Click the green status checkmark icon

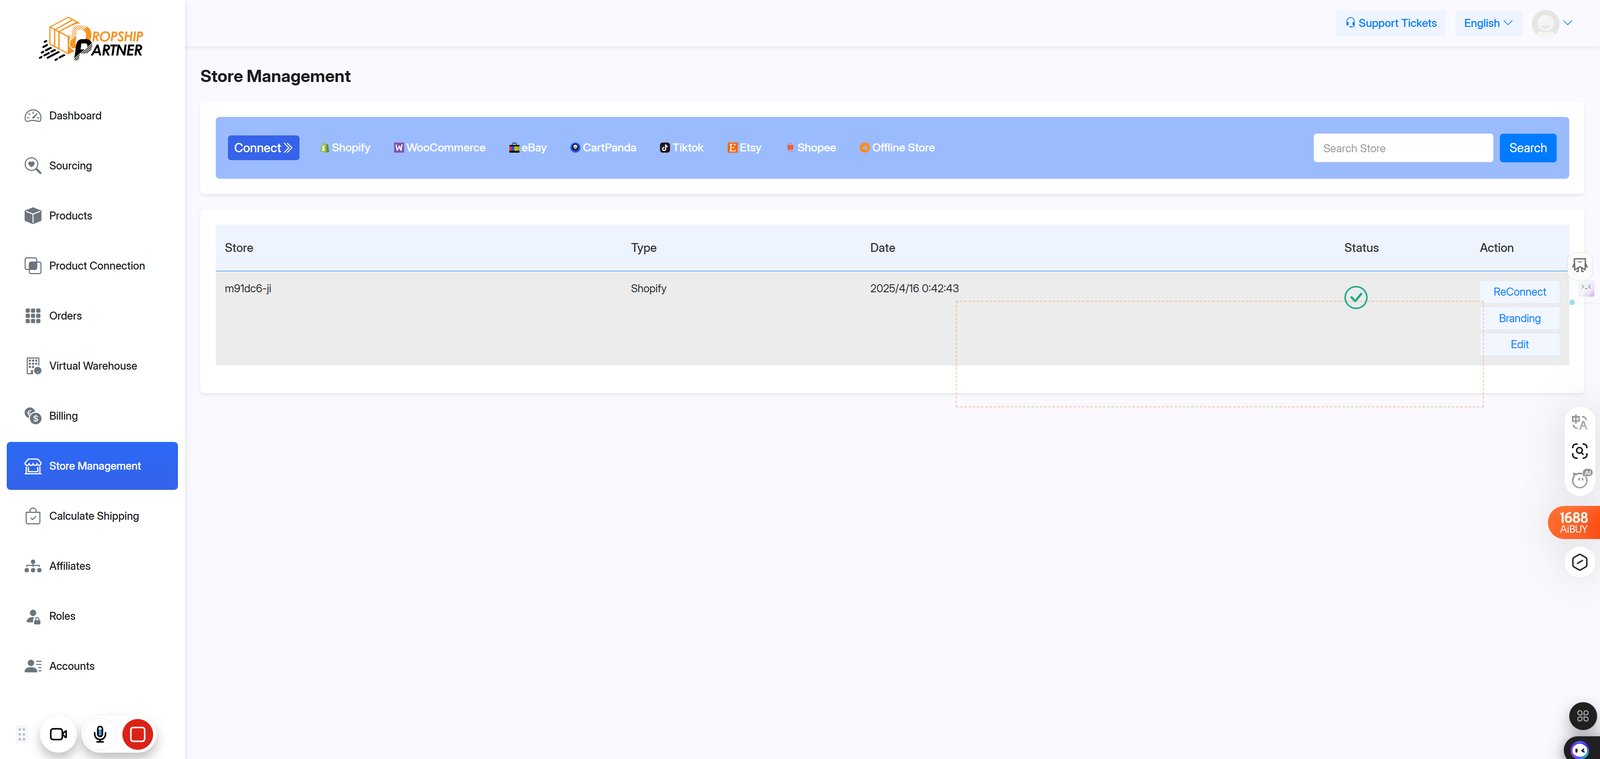(1356, 297)
